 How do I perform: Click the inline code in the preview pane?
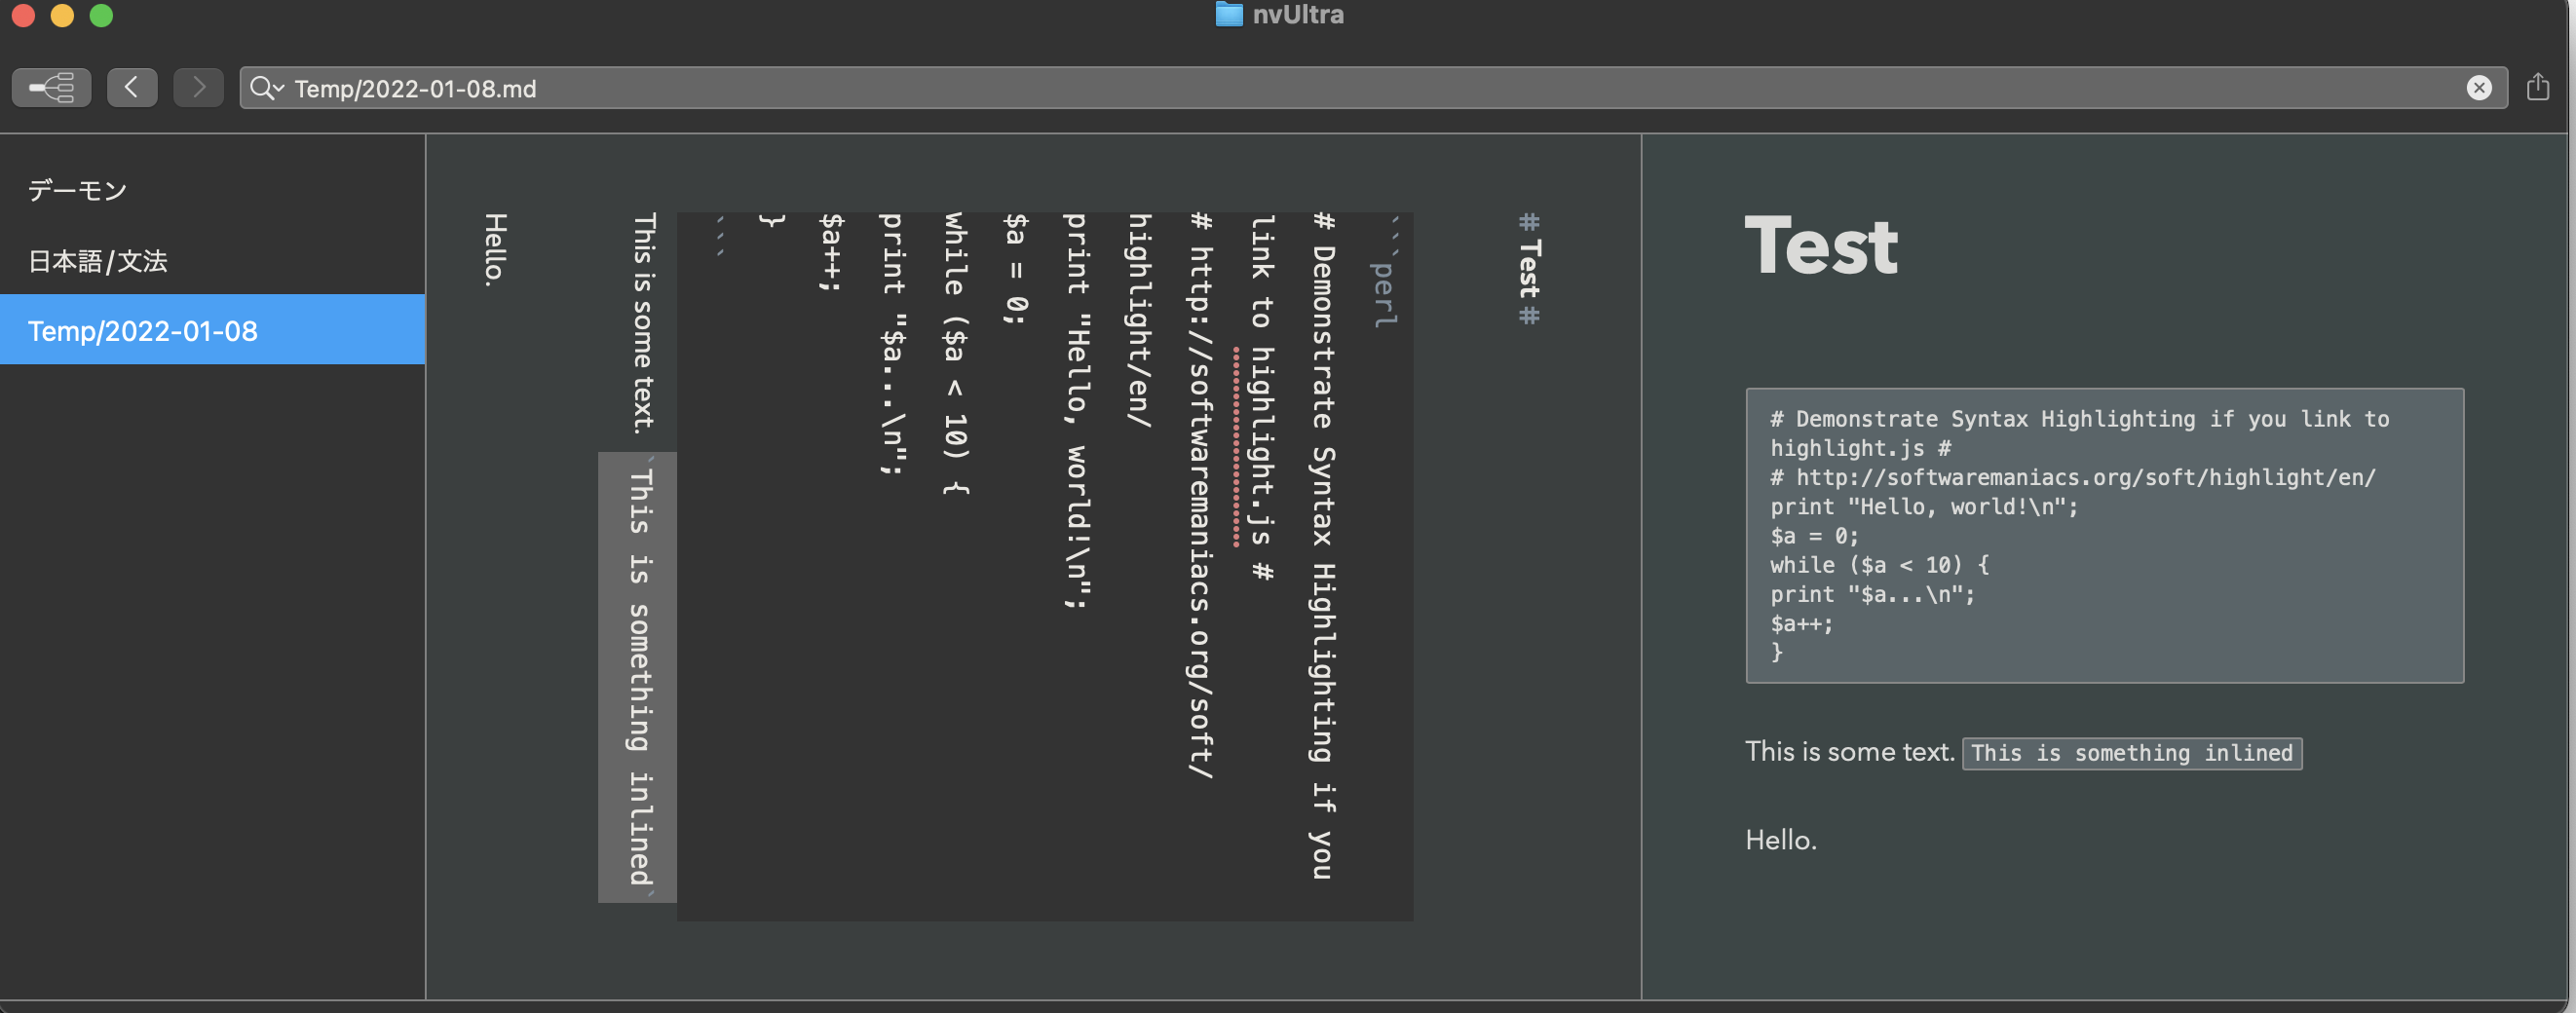point(2131,753)
